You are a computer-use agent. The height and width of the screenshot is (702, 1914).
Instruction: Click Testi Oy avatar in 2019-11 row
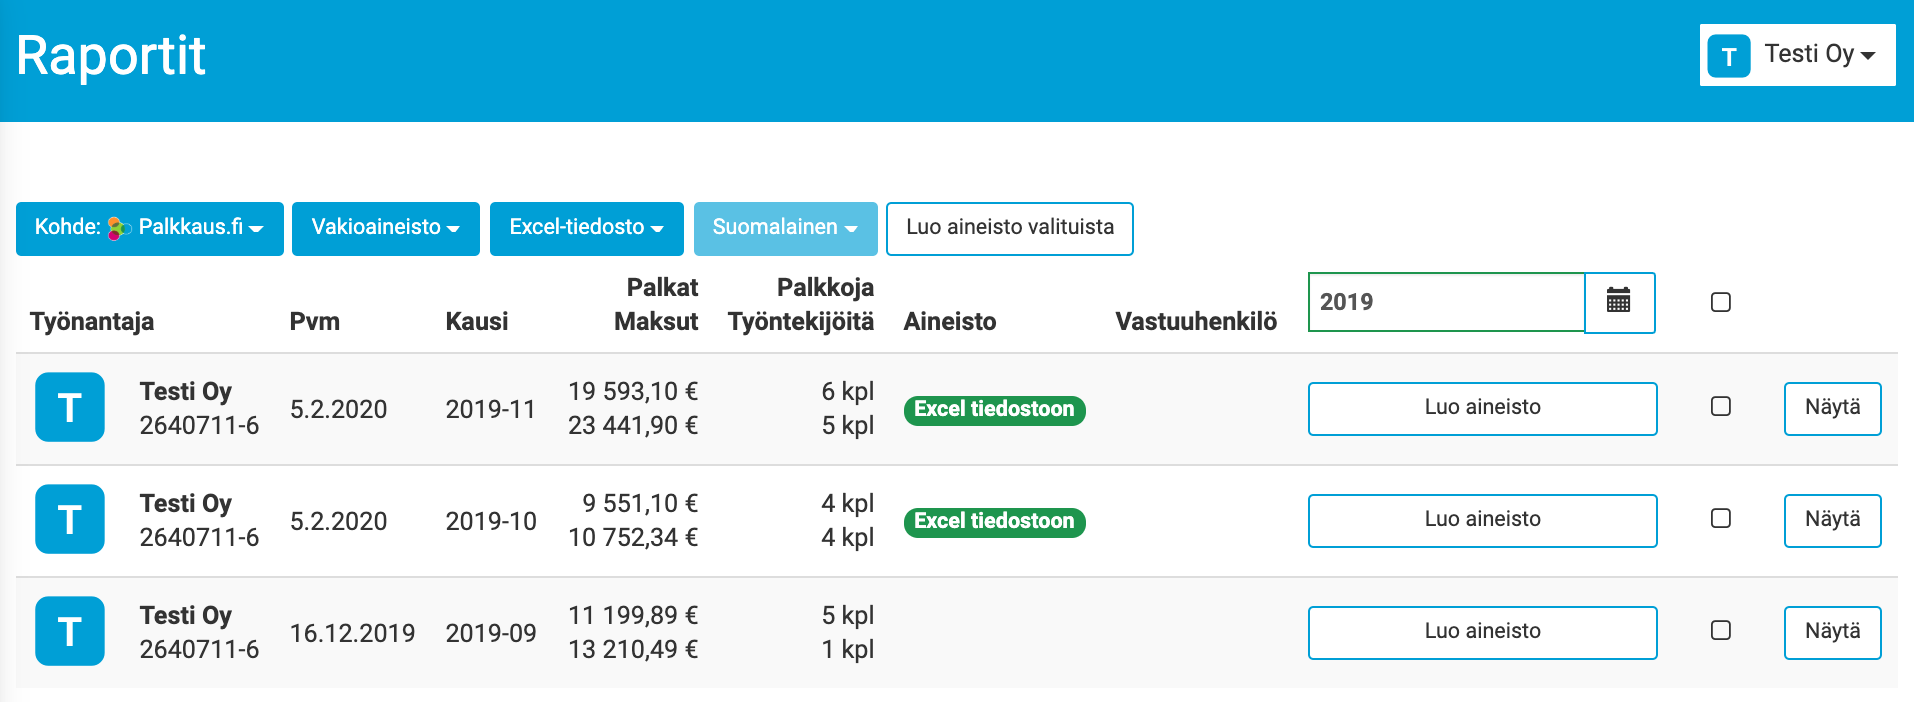tap(70, 407)
